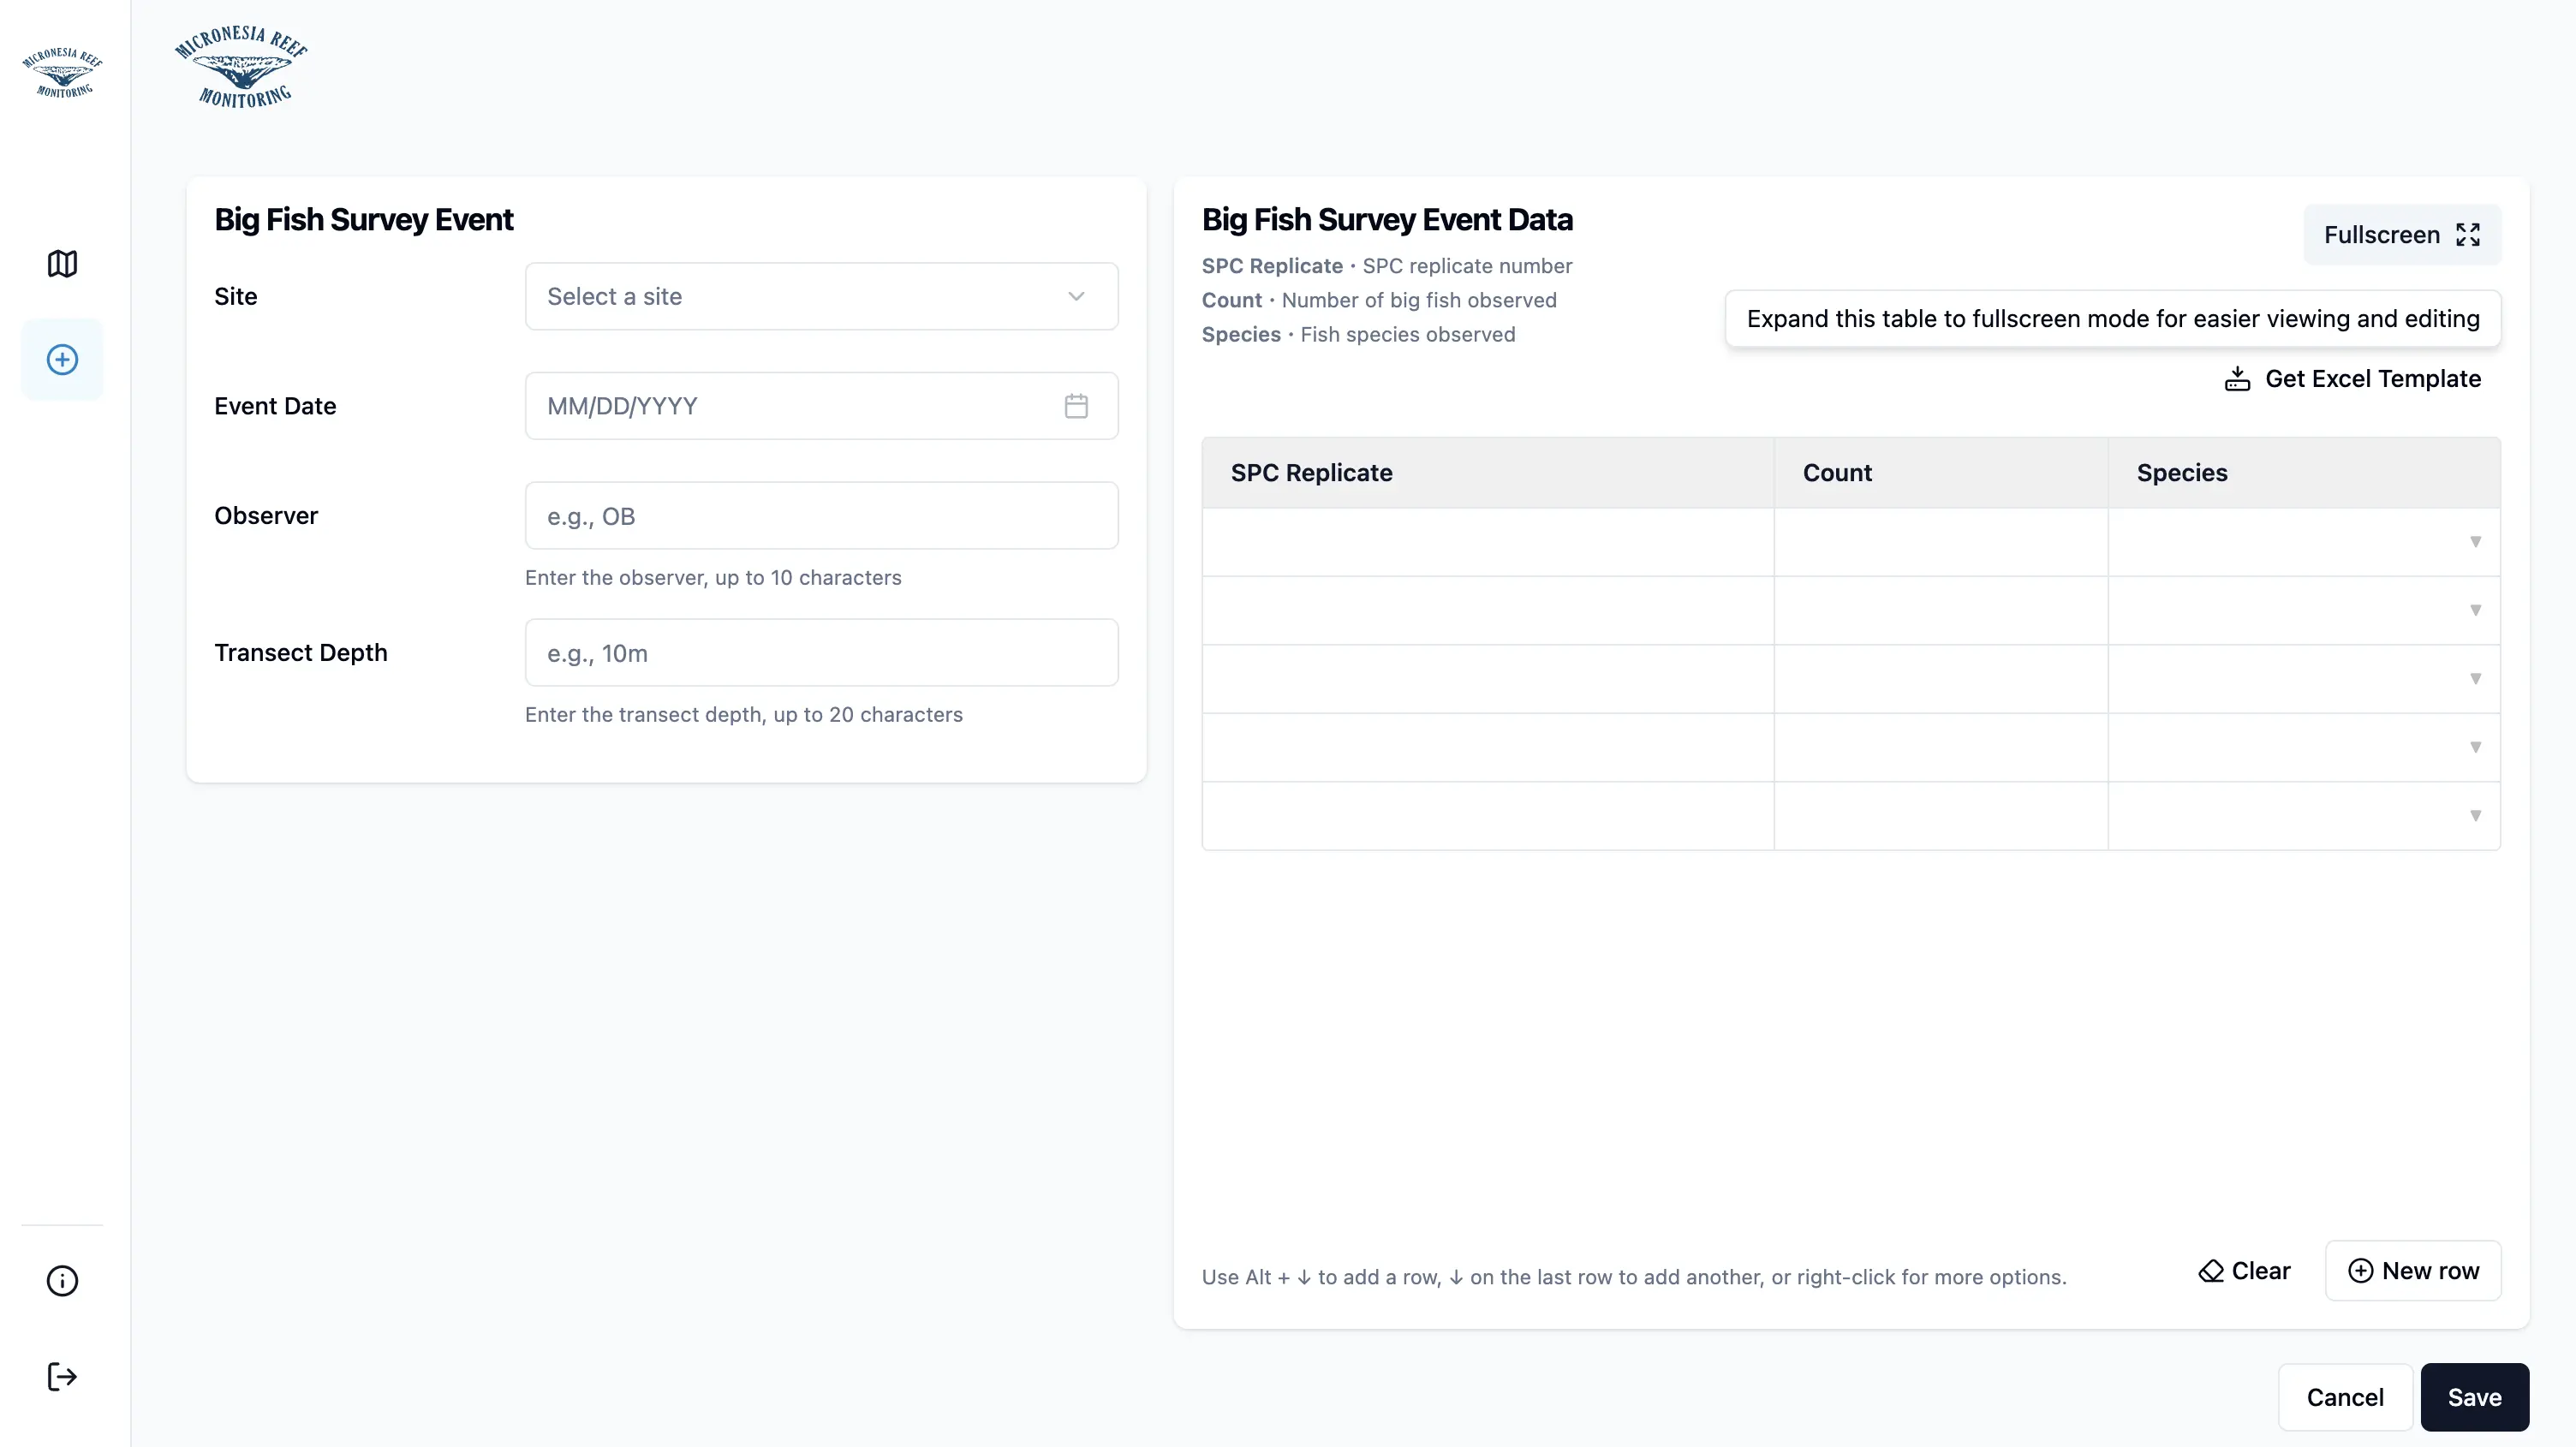Click the Site field label

click(x=236, y=297)
